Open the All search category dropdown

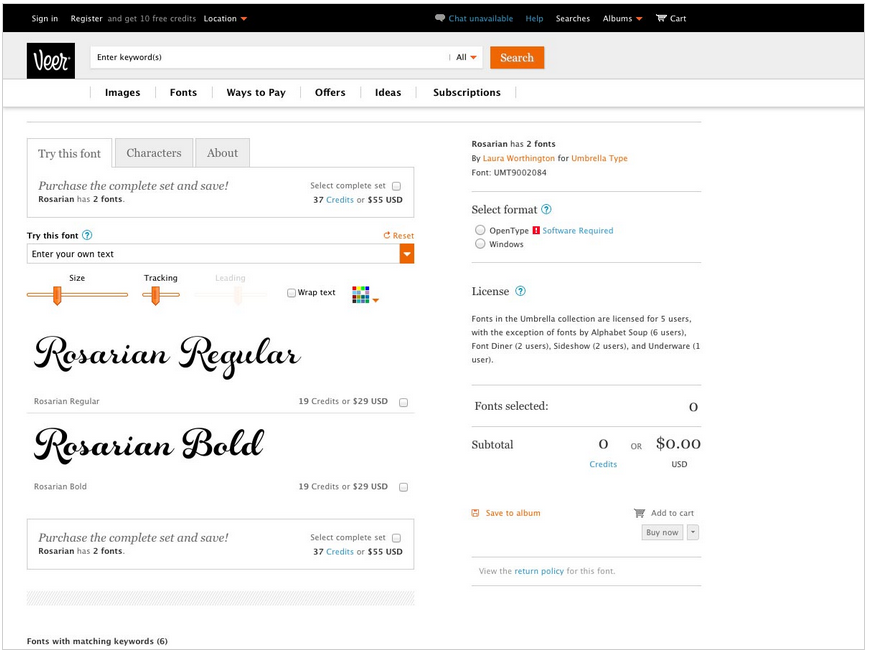pos(466,57)
